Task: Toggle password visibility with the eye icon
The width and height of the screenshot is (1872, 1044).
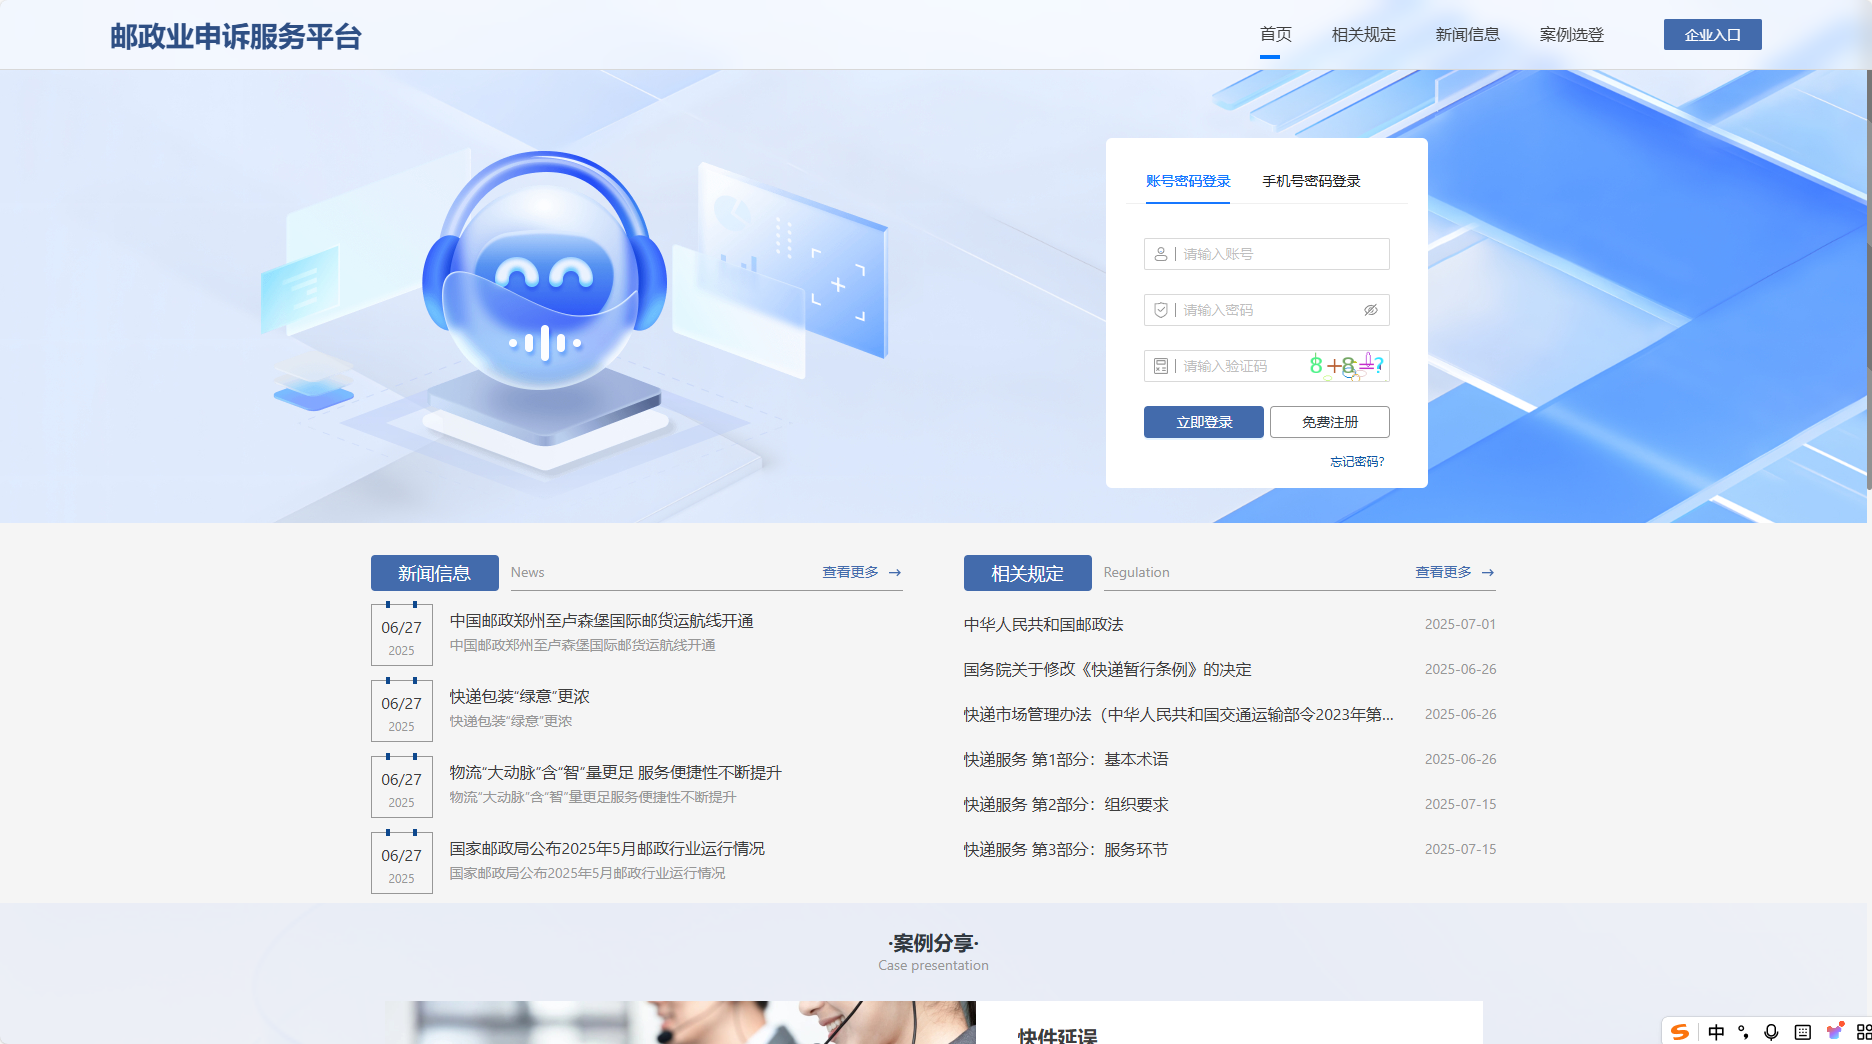Action: pyautogui.click(x=1369, y=309)
